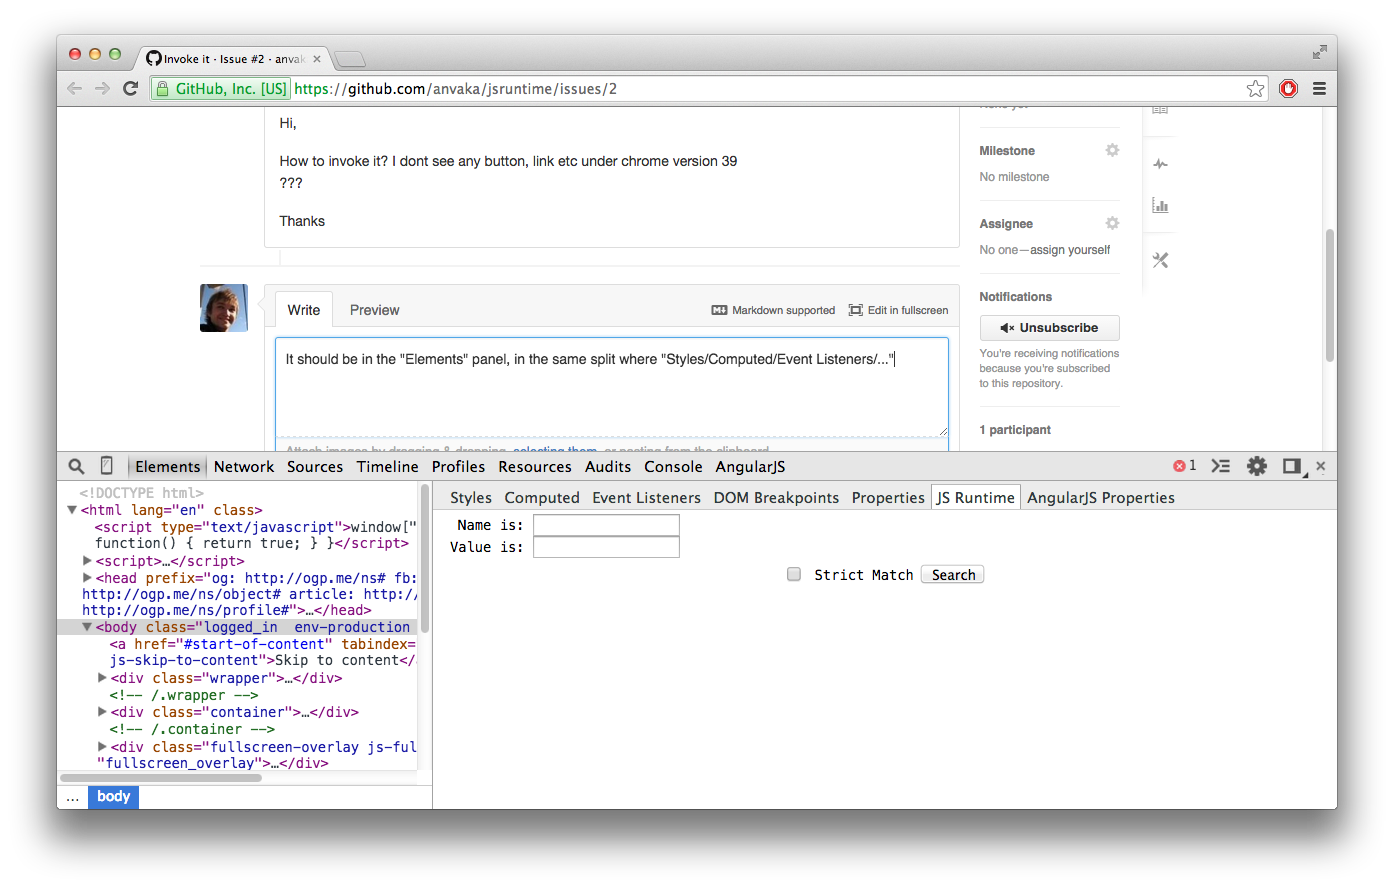Close the Invoke it browser tab

pos(317,59)
